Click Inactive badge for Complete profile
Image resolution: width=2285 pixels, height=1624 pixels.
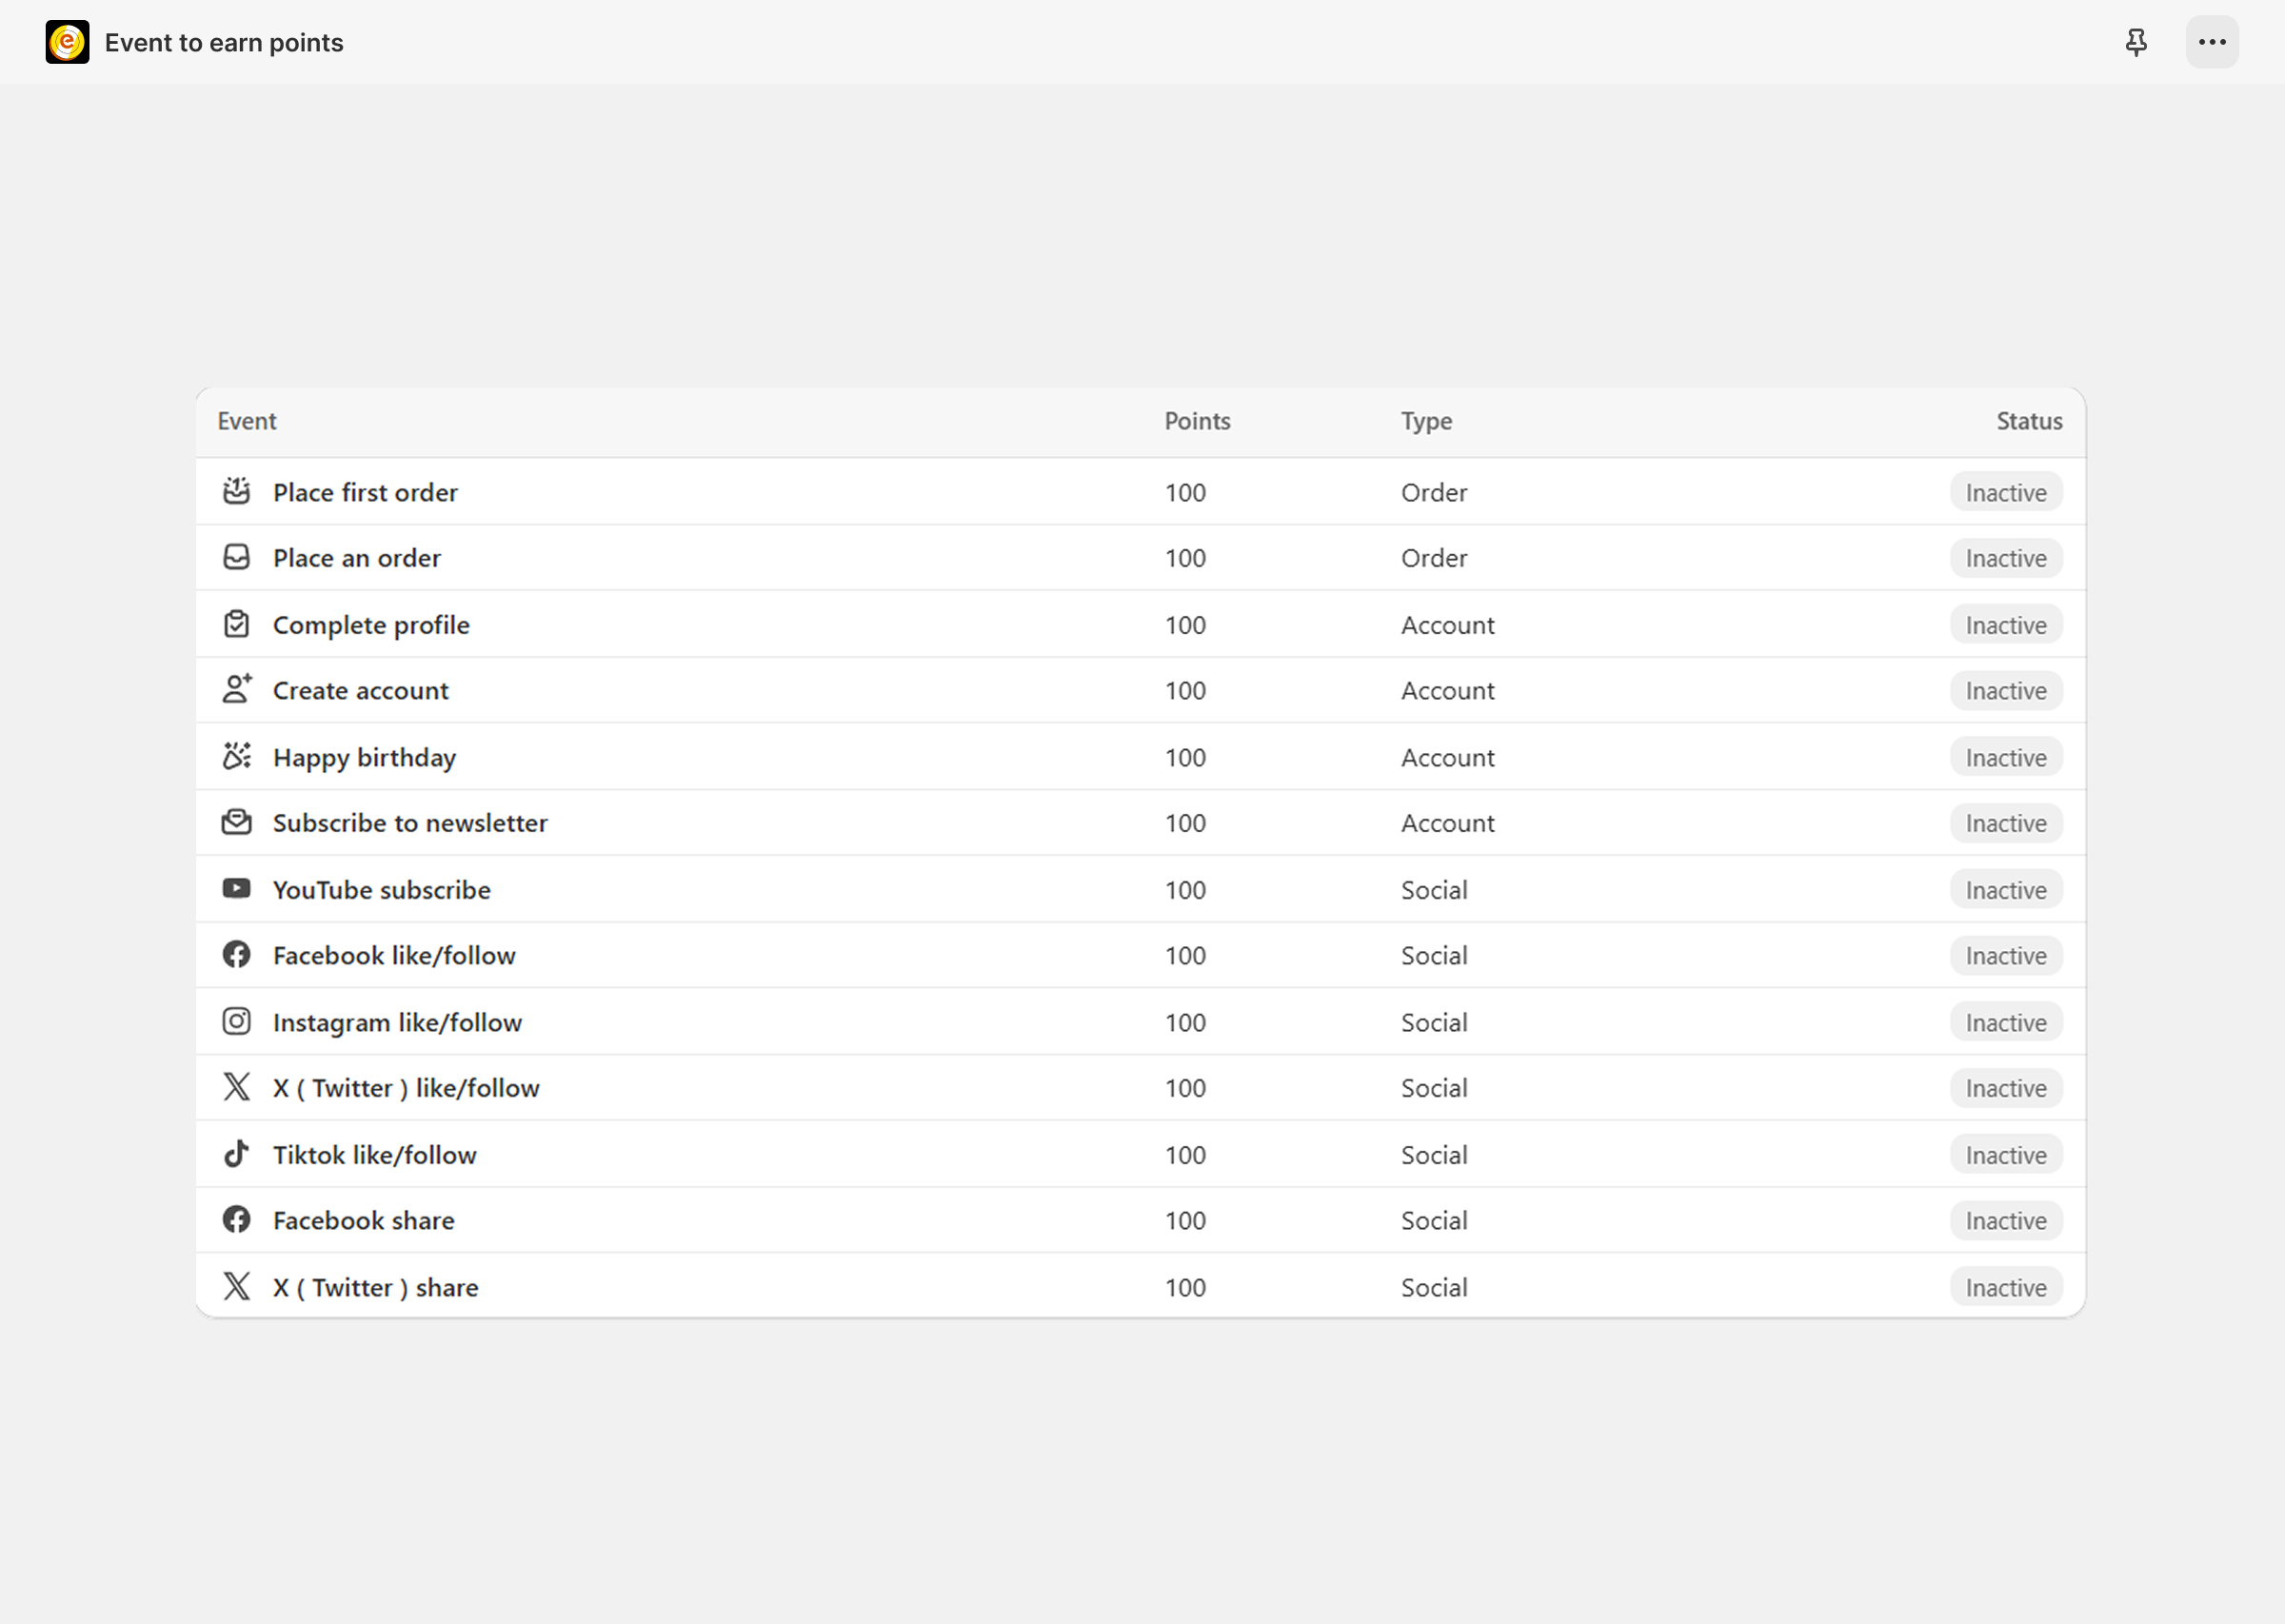pos(2006,625)
